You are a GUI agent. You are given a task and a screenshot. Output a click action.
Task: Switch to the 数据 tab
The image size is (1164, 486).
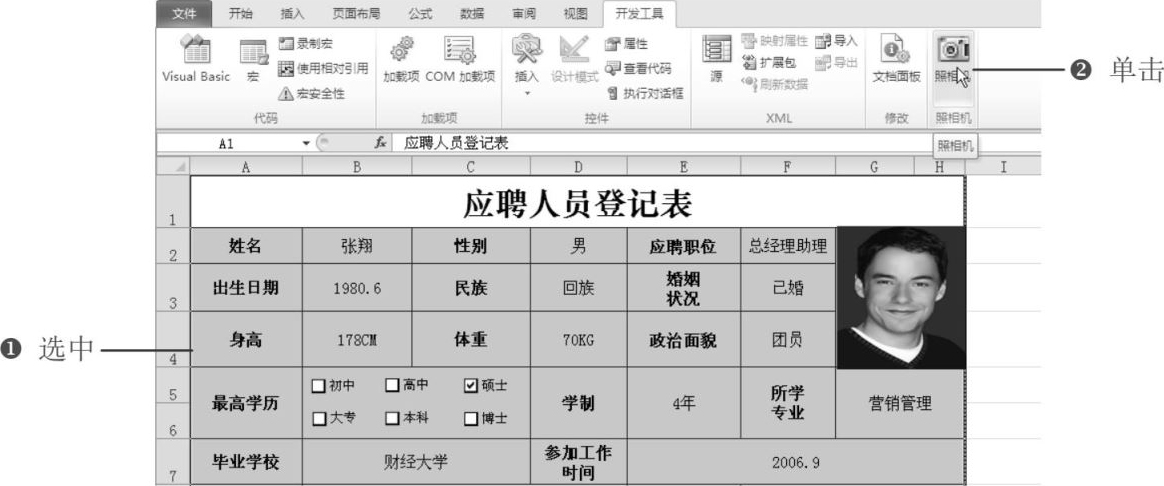pyautogui.click(x=472, y=13)
